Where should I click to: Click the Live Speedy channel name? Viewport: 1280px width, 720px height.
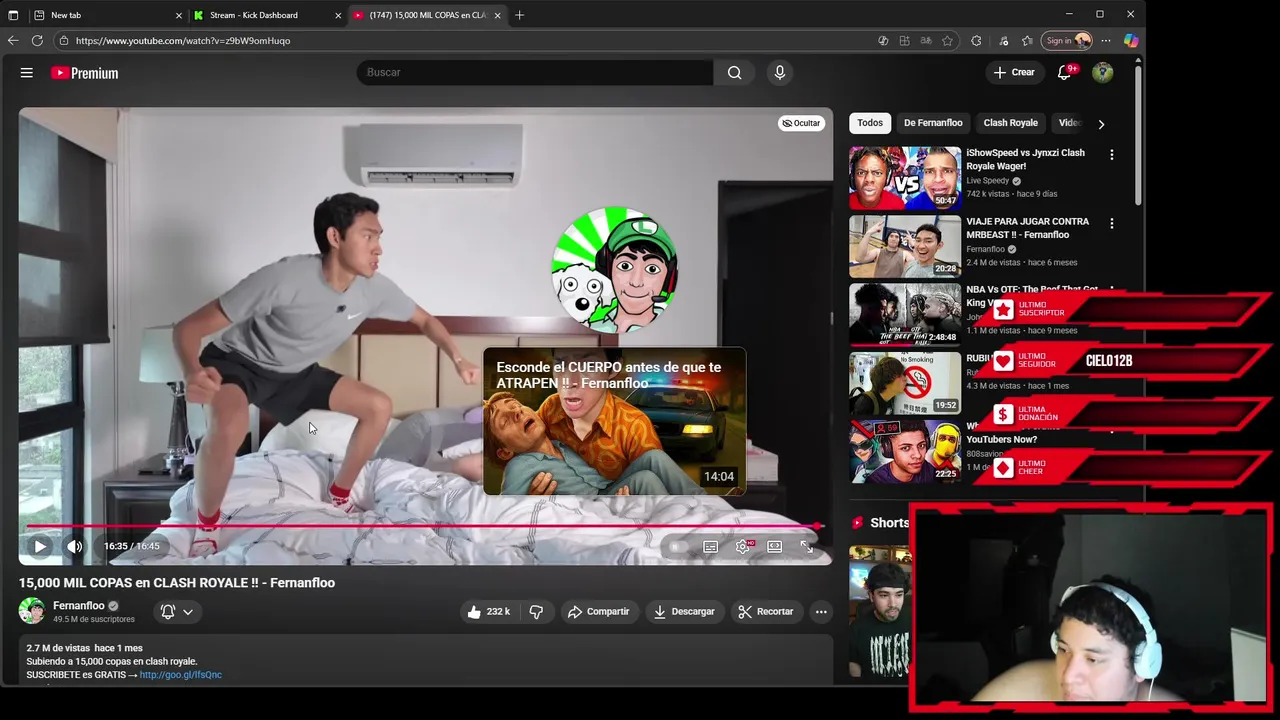988,181
